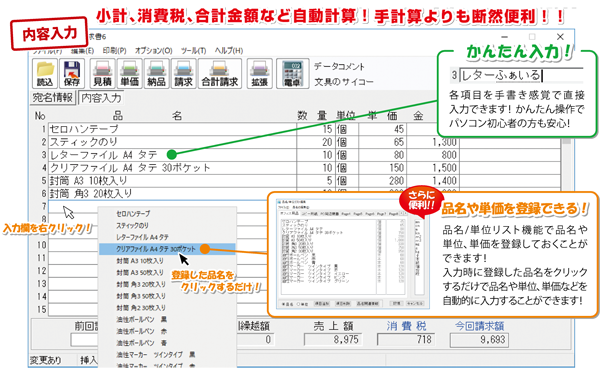The image size is (600, 368).
Task: Click the 売上額 field showing 8,975
Action: point(333,340)
